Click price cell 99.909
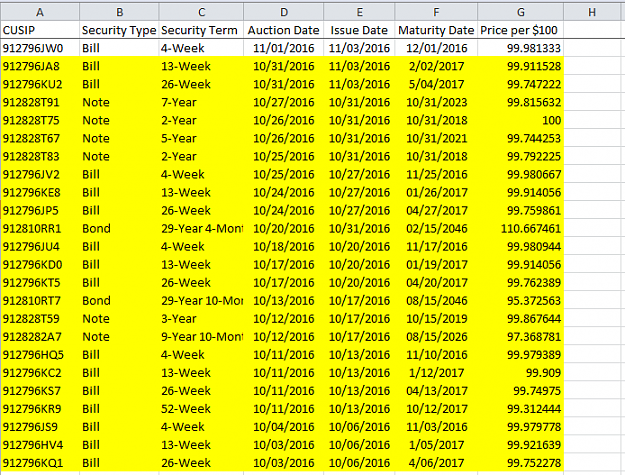 click(521, 373)
